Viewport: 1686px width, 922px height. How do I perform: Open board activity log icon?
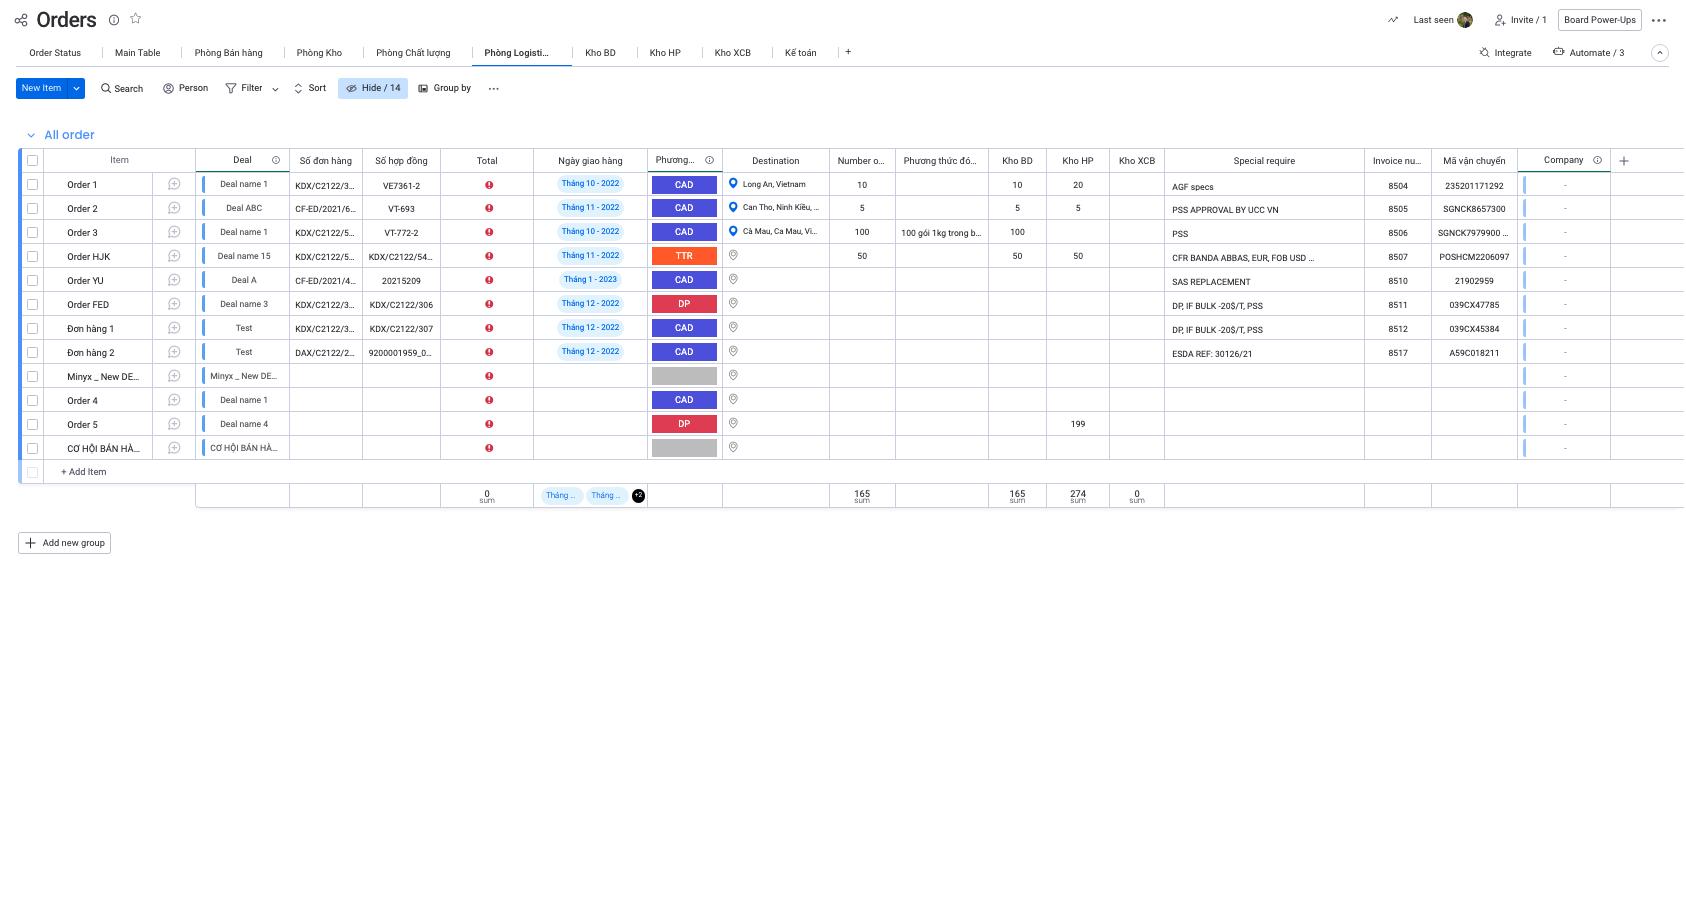[1393, 20]
